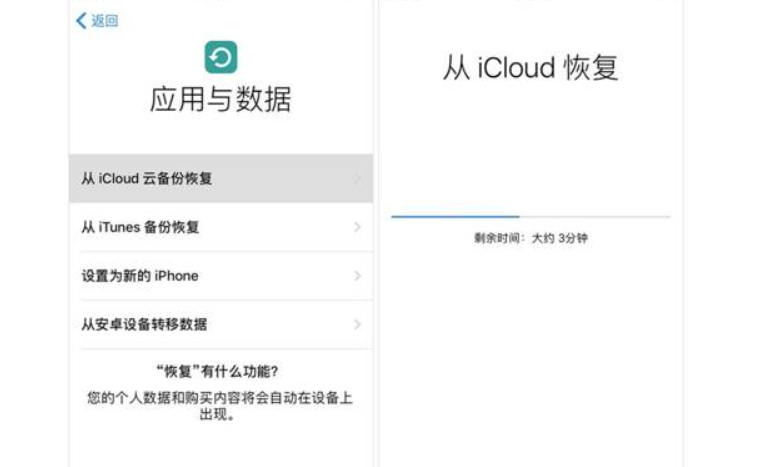776x467 pixels.
Task: Select 从 iCloud 云备份恢复 option
Action: 221,178
